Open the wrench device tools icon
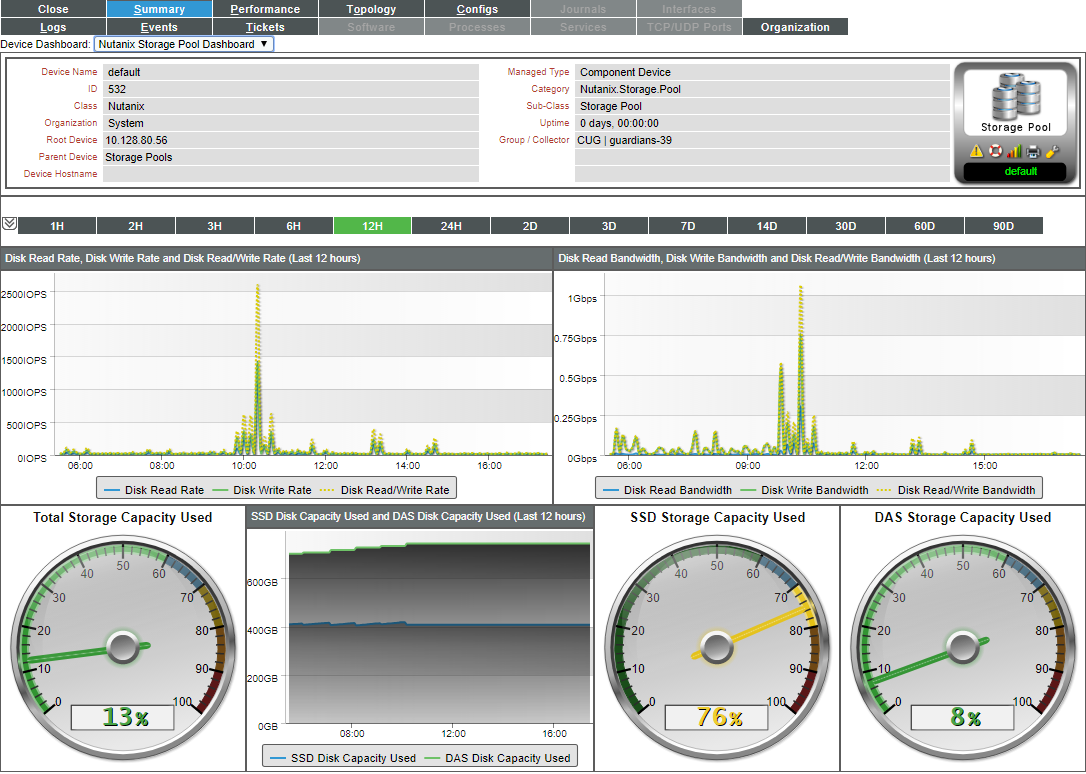This screenshot has width=1086, height=774. pos(1051,151)
